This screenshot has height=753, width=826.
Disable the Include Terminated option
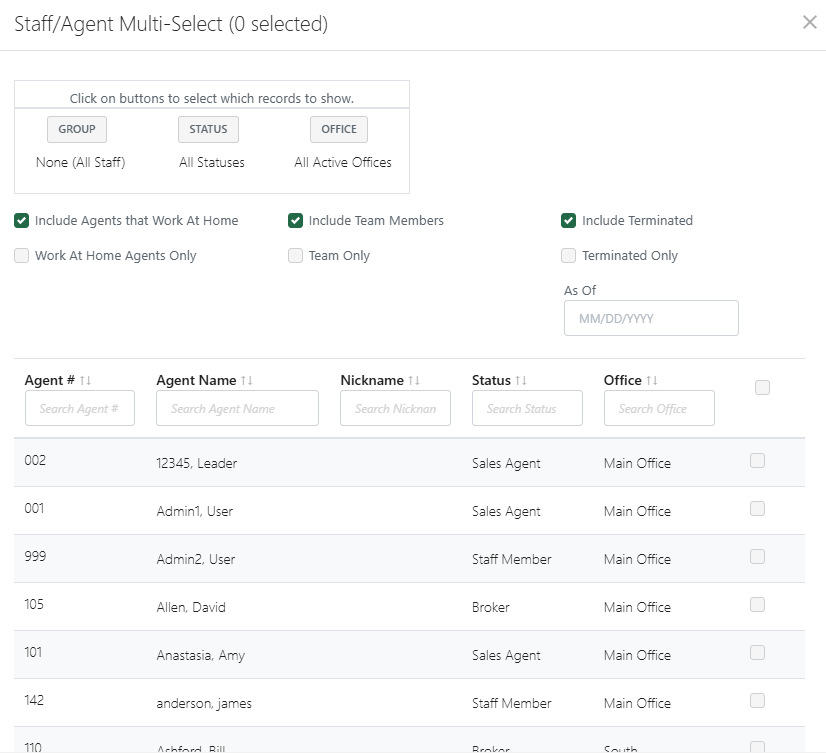pos(568,220)
